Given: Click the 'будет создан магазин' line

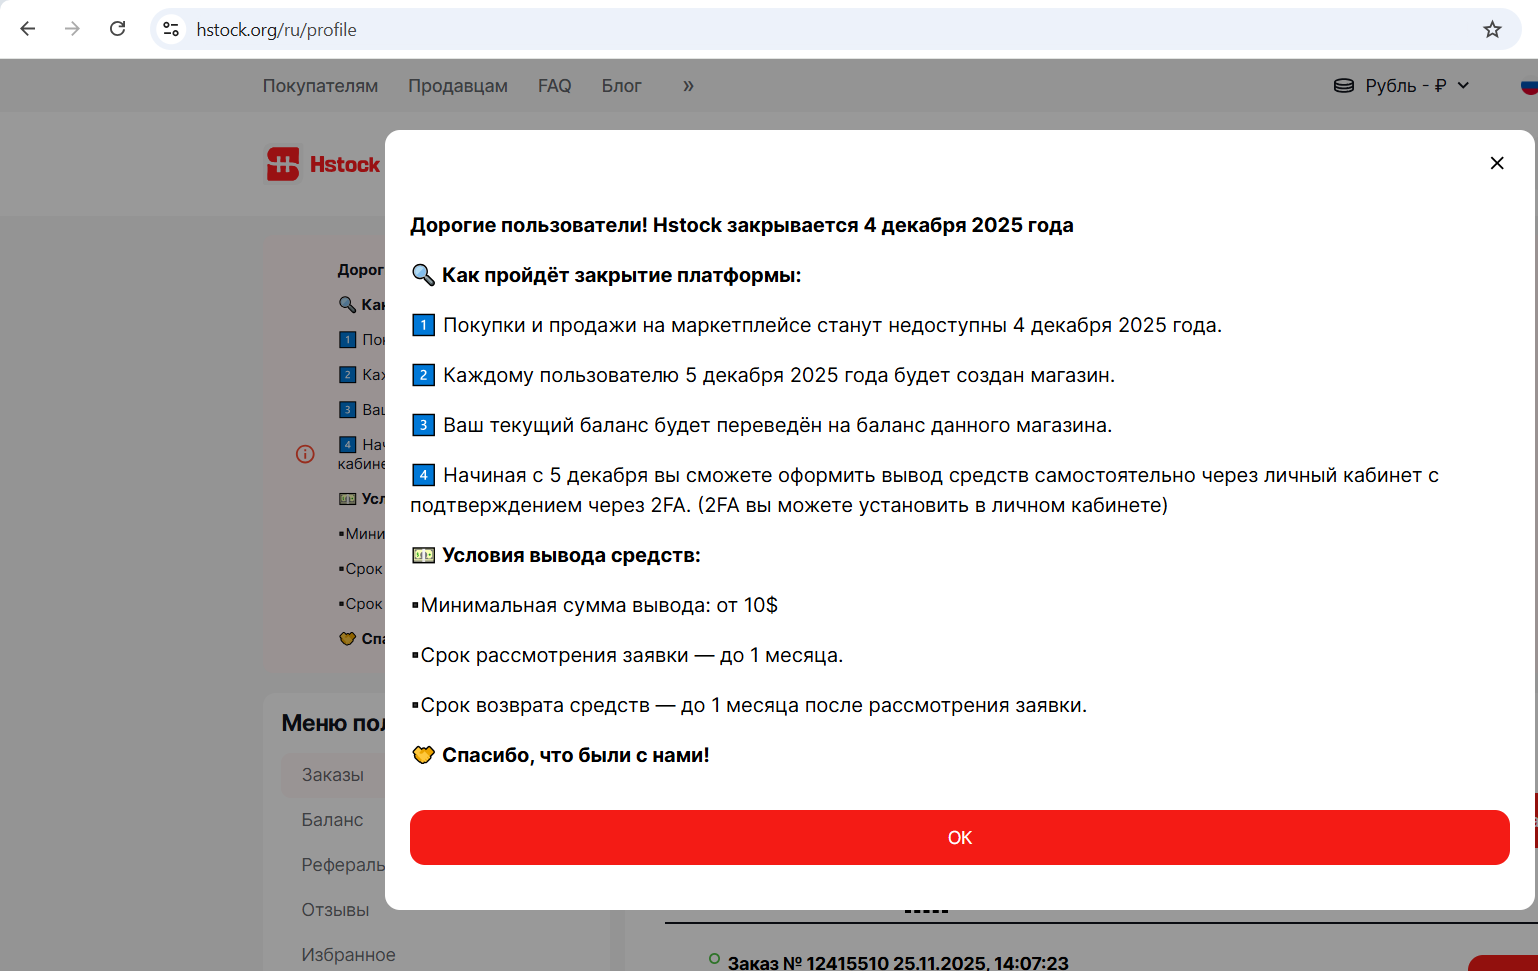Looking at the screenshot, I should [779, 375].
